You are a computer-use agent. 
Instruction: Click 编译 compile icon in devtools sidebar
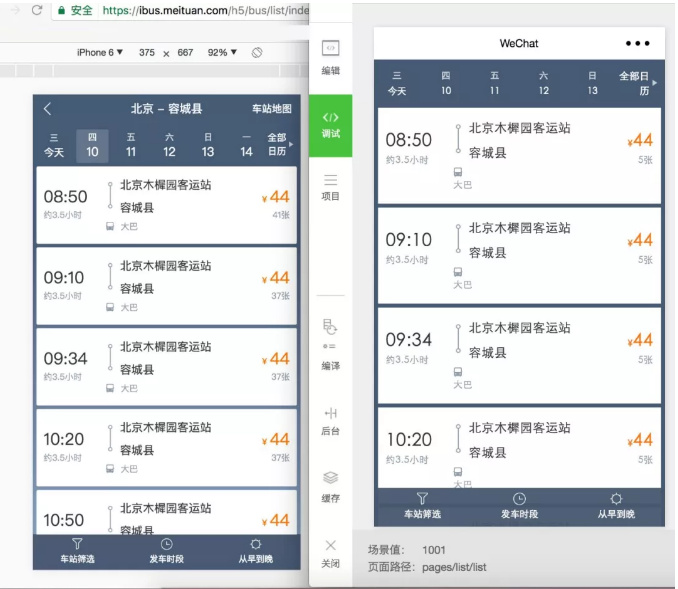pyautogui.click(x=330, y=333)
